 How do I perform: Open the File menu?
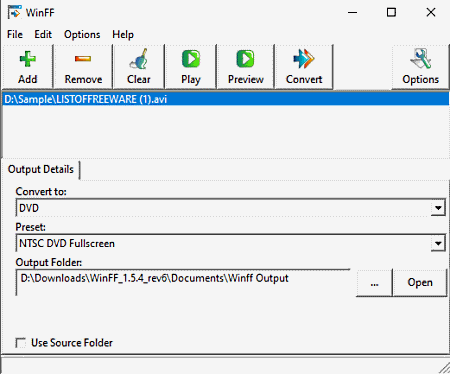coord(15,34)
